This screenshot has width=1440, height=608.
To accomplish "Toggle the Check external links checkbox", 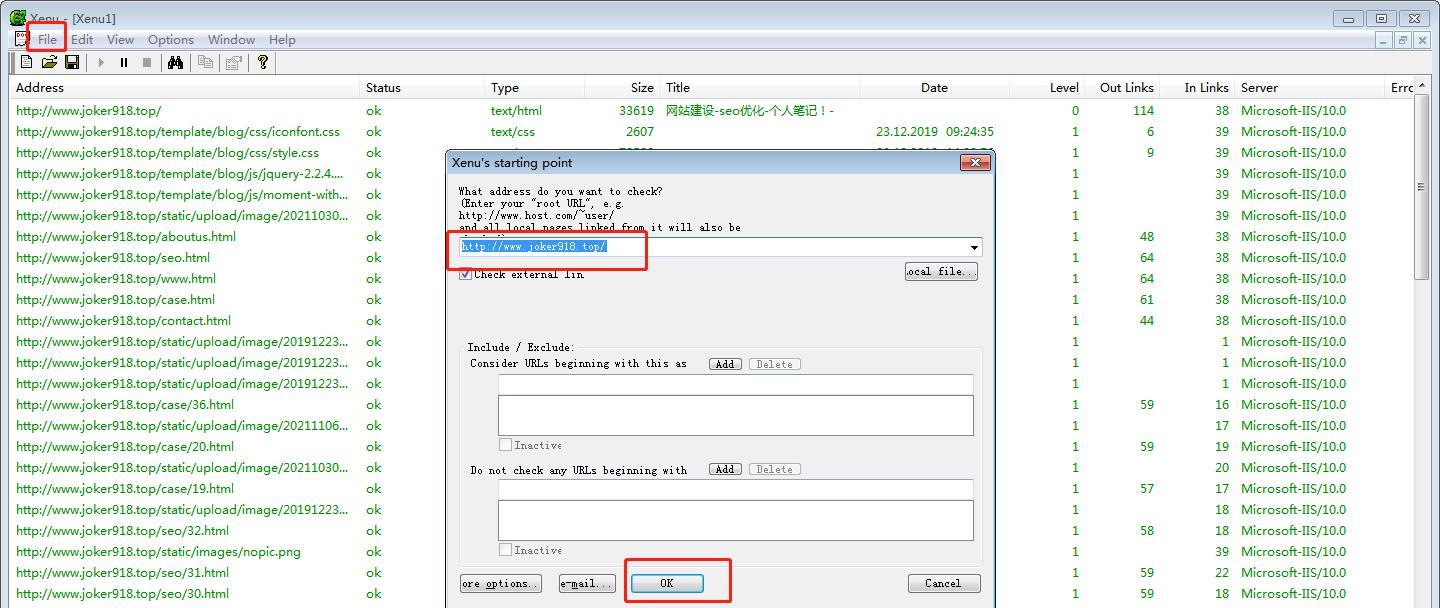I will tap(465, 274).
